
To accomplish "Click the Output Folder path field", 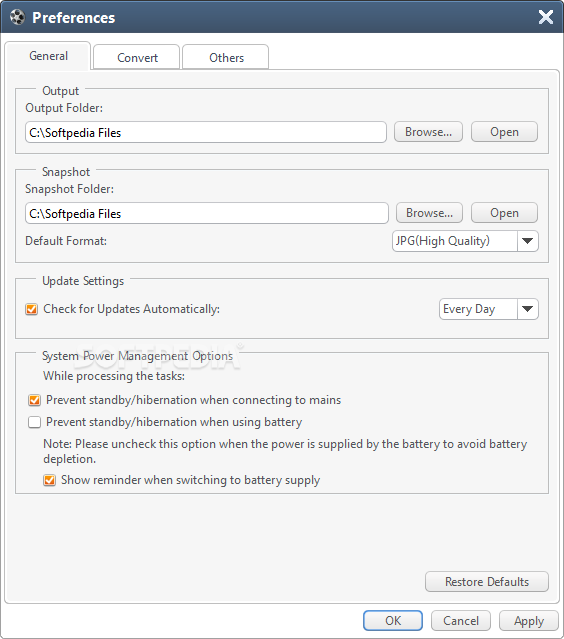I will tap(206, 132).
